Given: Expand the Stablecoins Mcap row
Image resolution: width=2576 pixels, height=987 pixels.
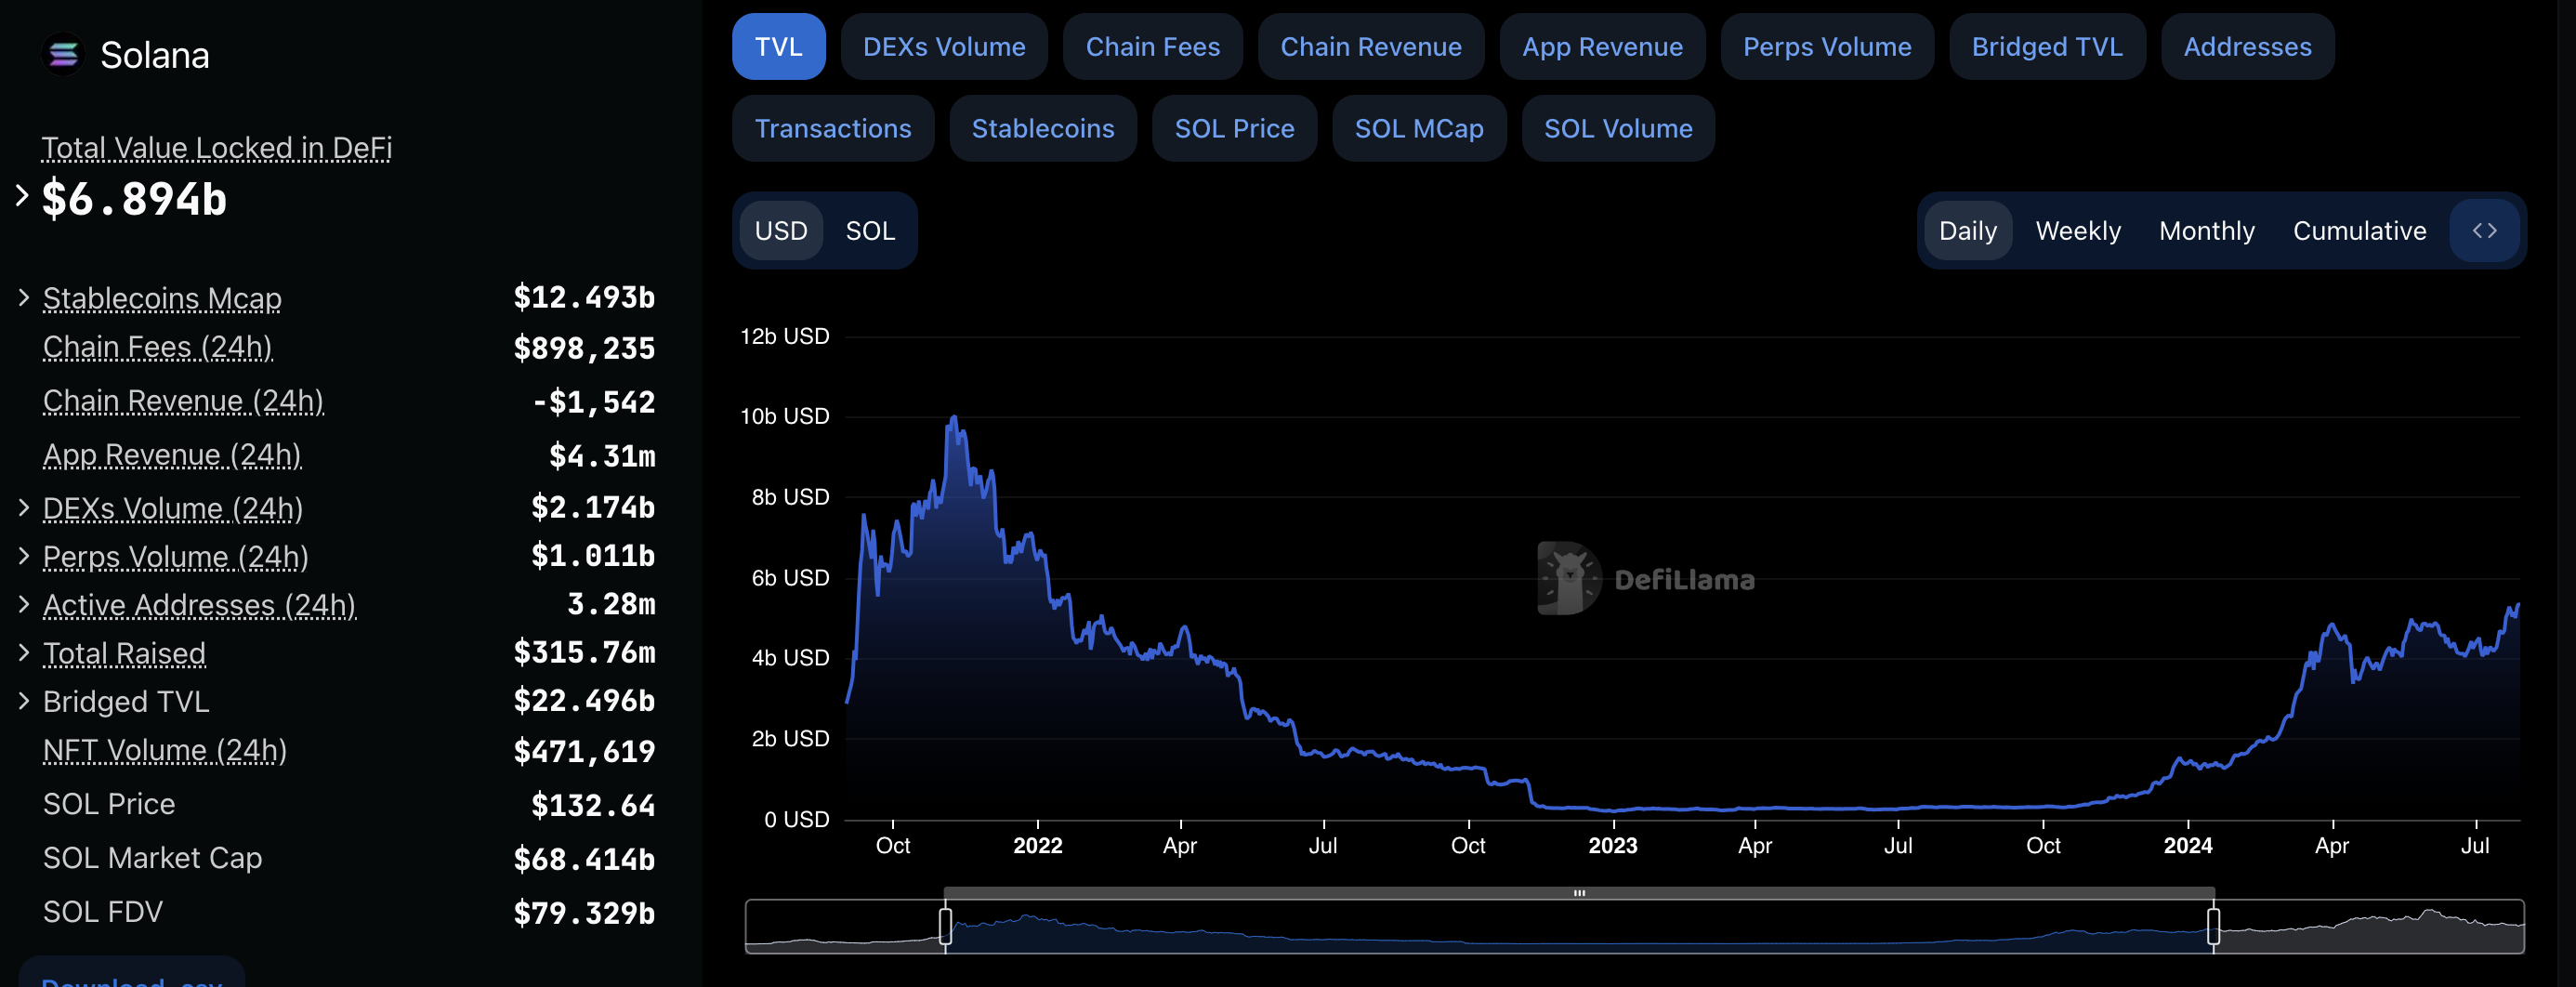Looking at the screenshot, I should pyautogui.click(x=24, y=298).
